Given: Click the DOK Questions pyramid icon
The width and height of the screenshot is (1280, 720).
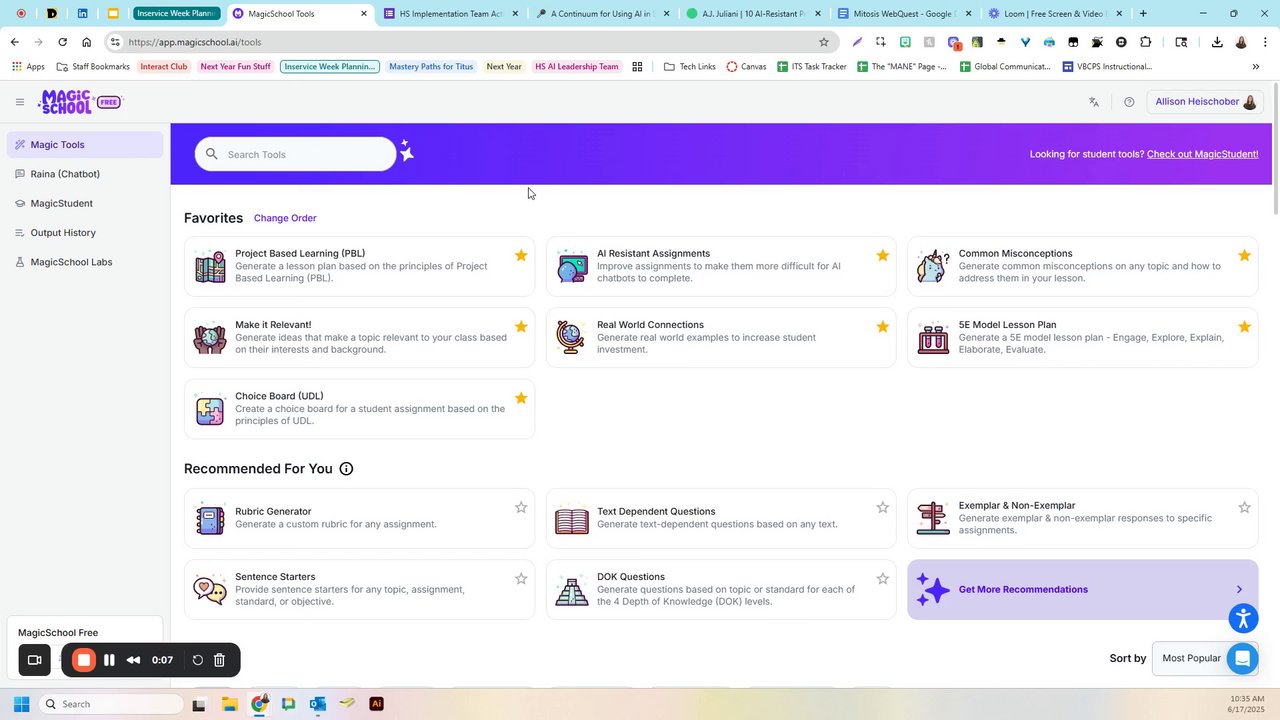Looking at the screenshot, I should 572,589.
